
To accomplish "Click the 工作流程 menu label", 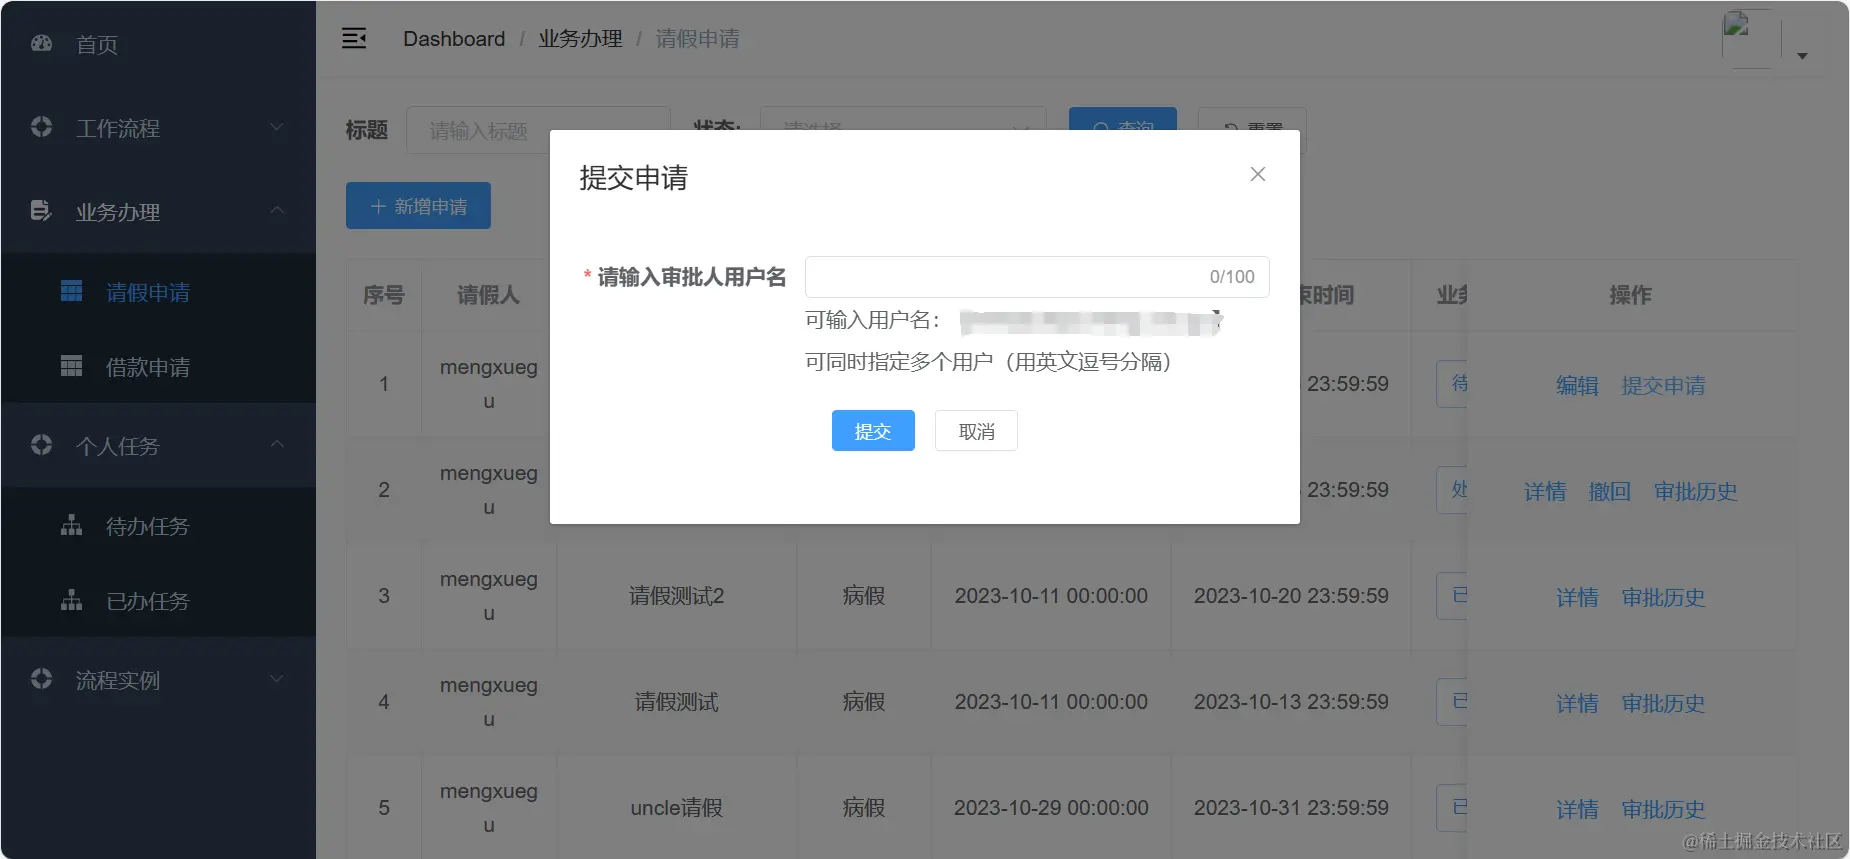I will pos(118,128).
